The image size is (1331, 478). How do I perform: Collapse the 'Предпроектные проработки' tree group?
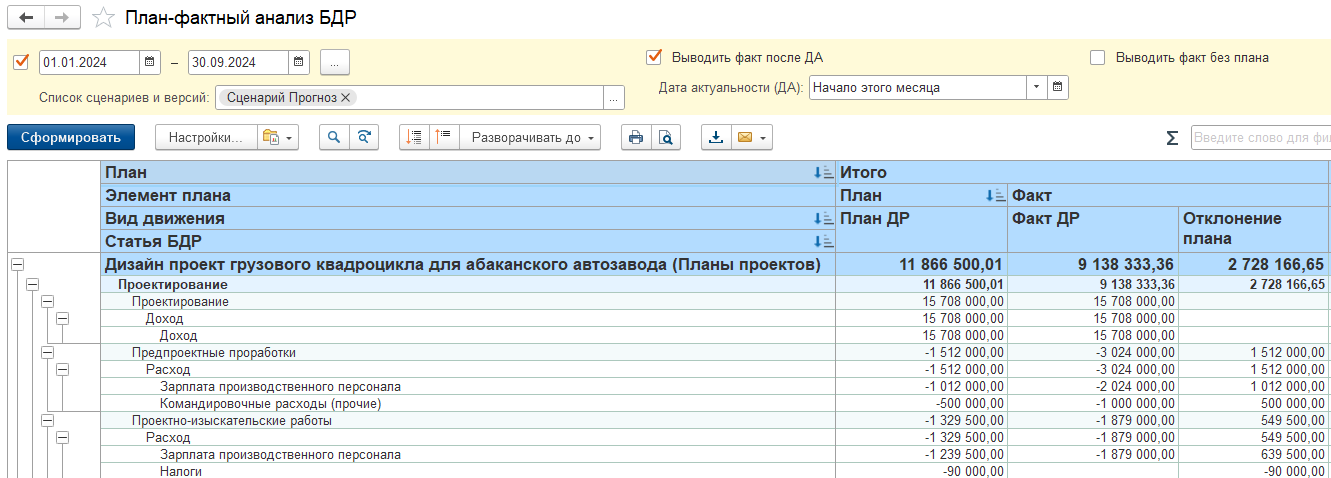pos(48,352)
